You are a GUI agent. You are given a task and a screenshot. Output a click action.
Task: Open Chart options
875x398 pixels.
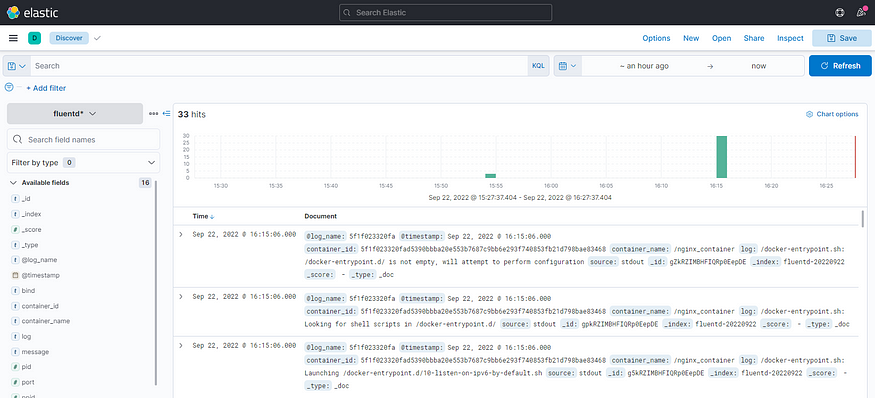tap(832, 114)
